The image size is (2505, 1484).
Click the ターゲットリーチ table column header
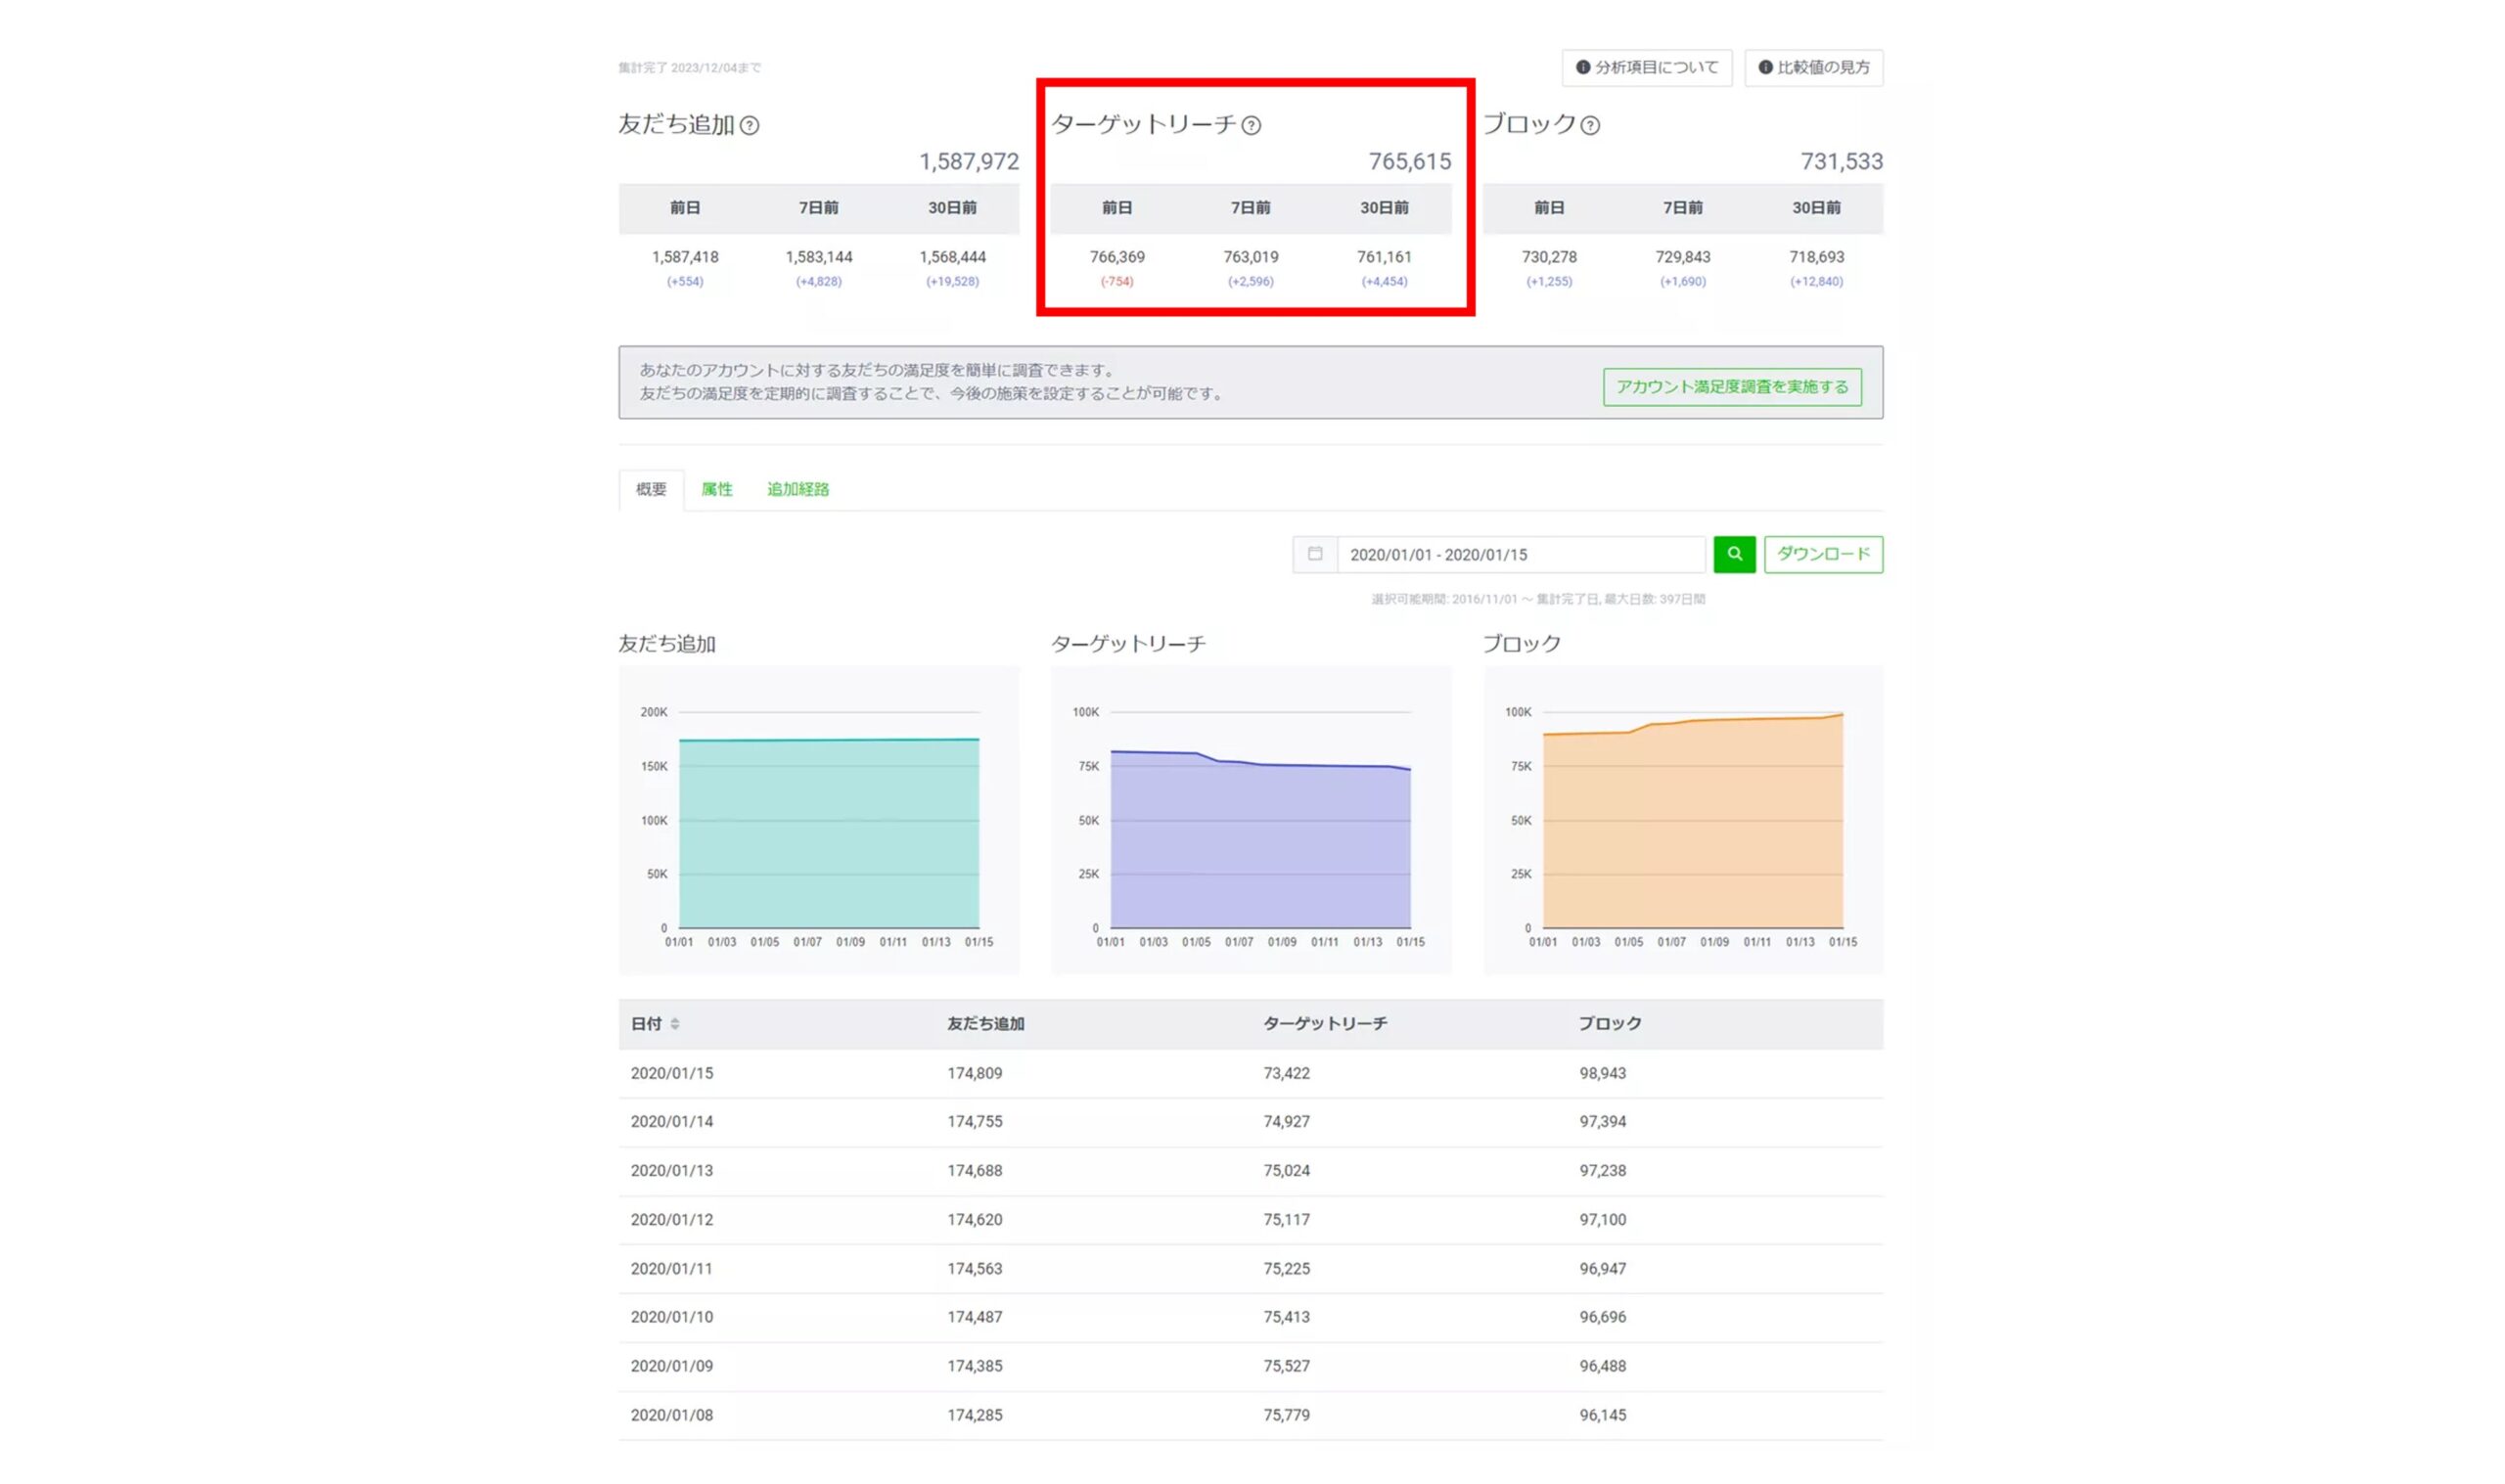point(1325,1023)
